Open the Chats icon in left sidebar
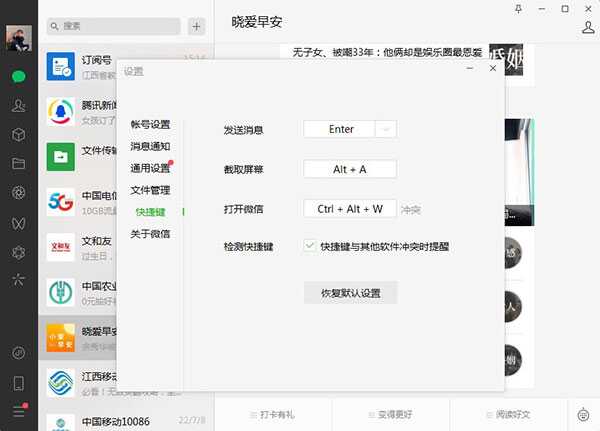The width and height of the screenshot is (600, 431). click(x=18, y=76)
